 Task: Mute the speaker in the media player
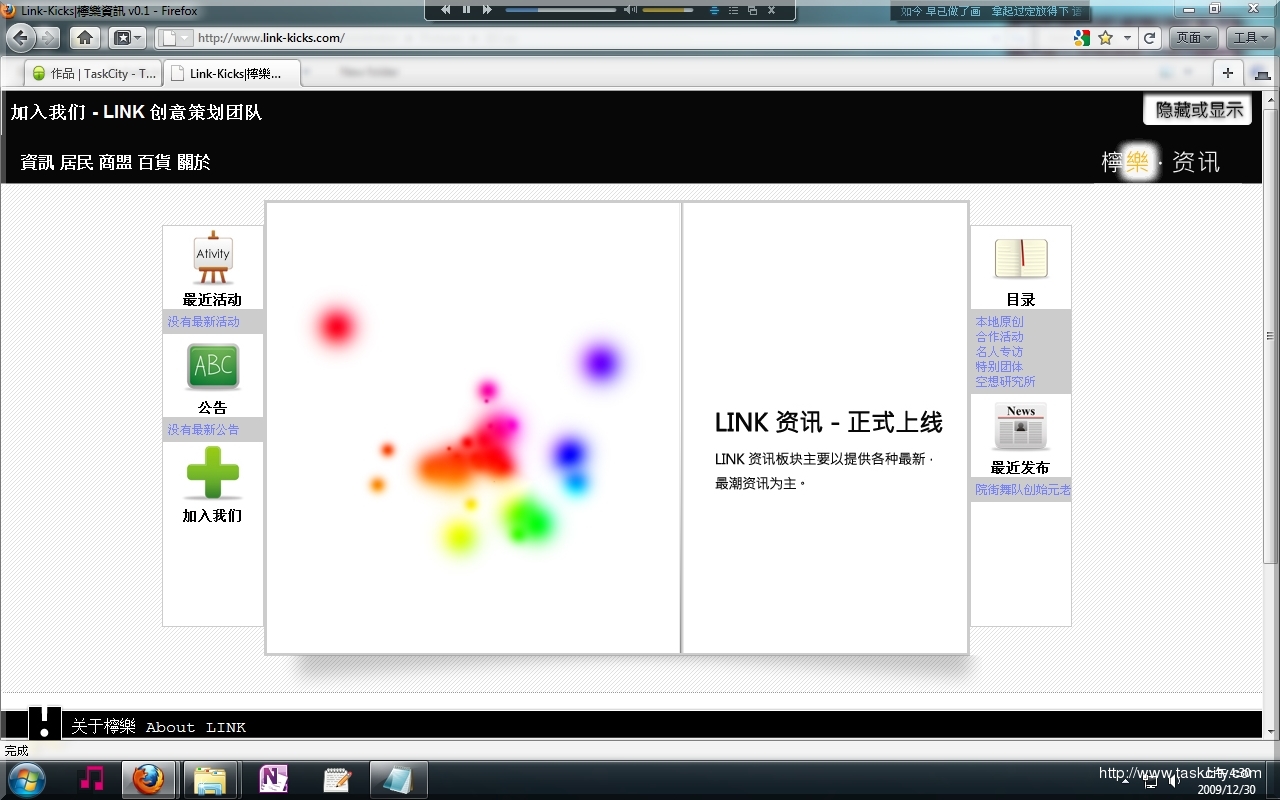tap(631, 11)
